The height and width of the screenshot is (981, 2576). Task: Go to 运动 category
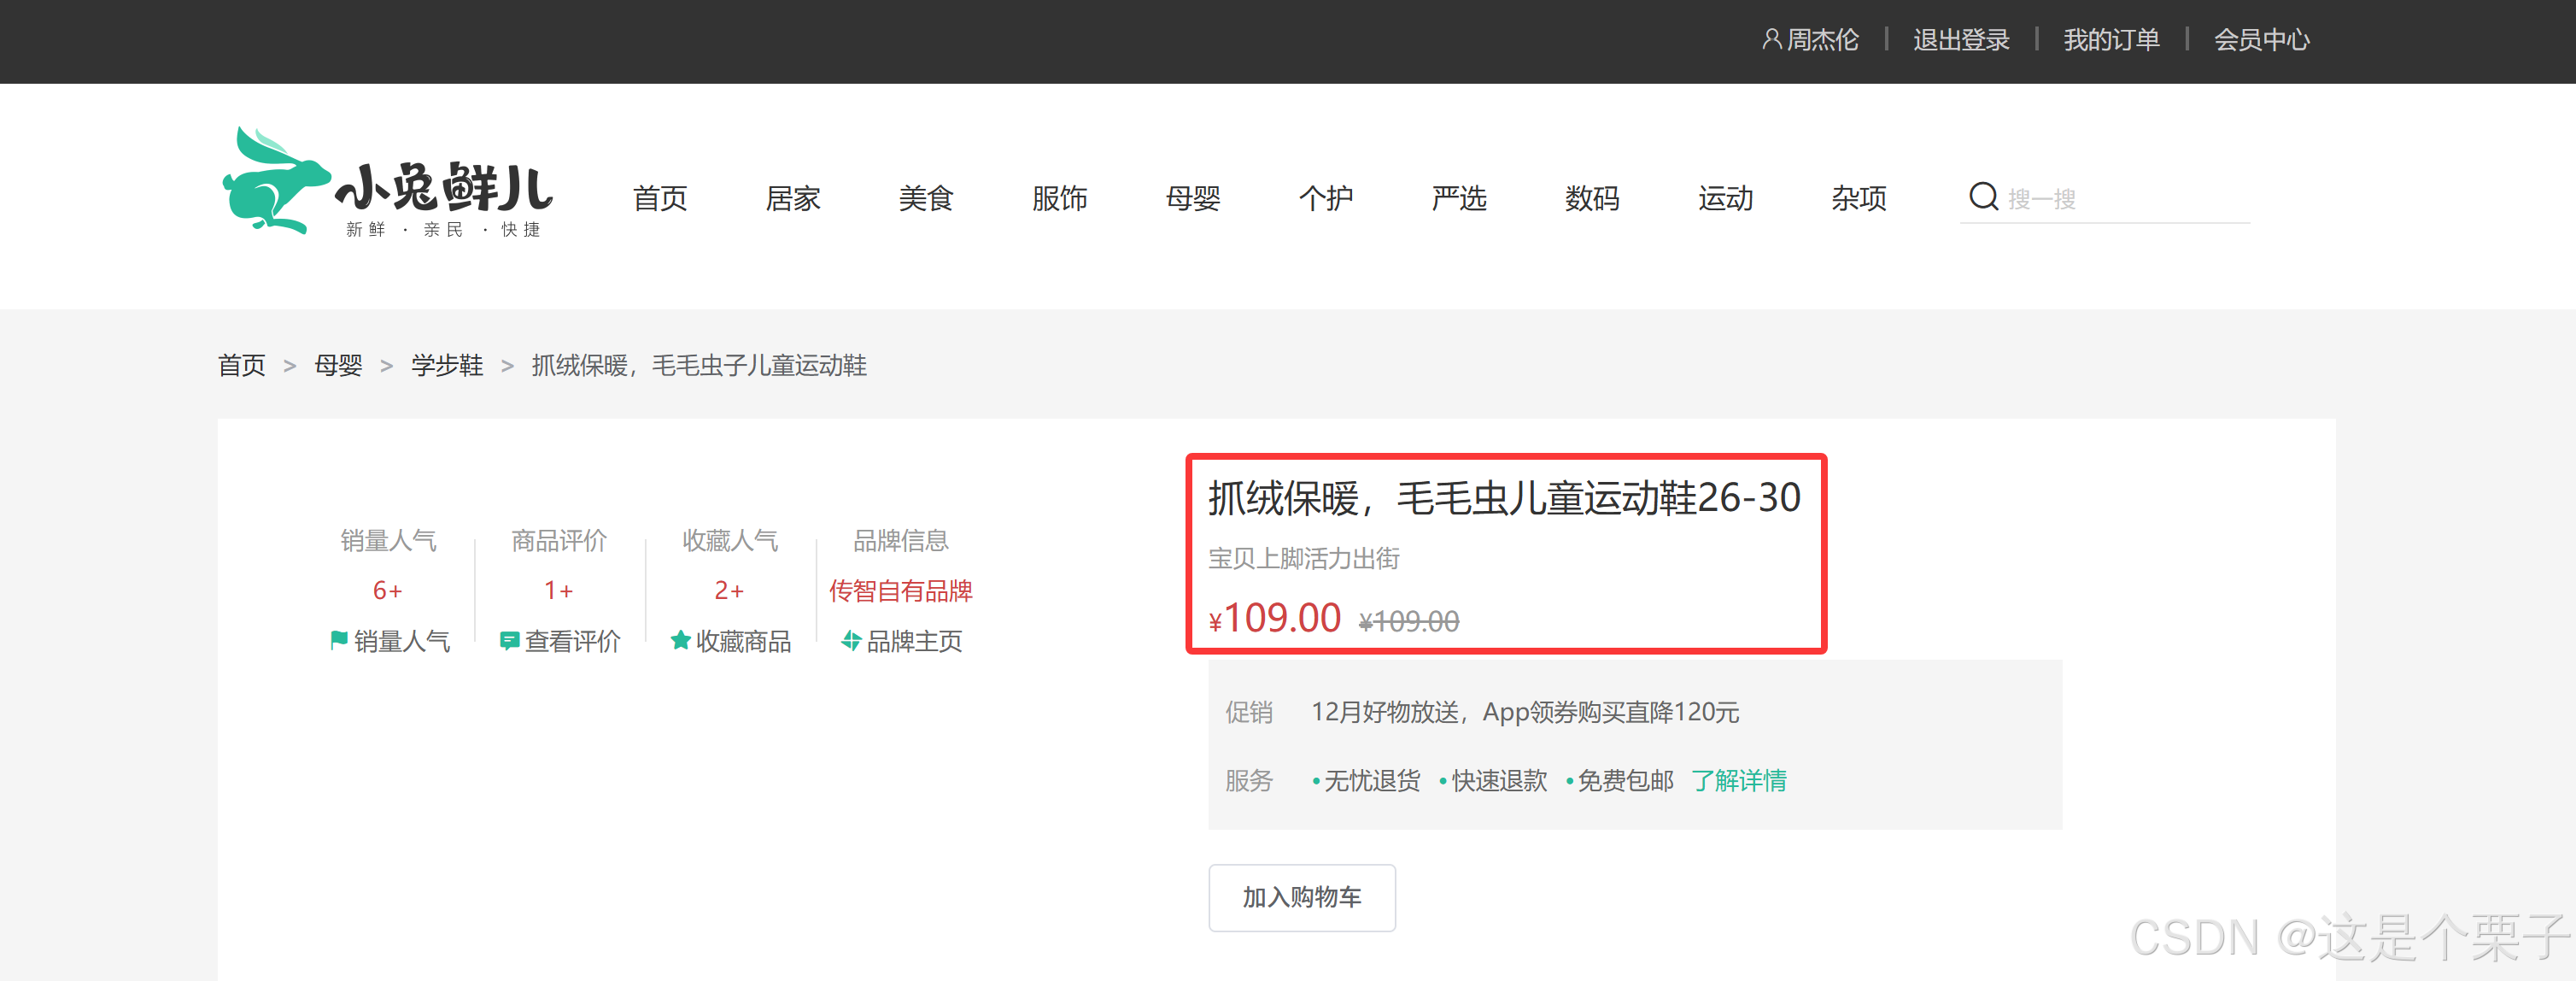click(x=1725, y=198)
